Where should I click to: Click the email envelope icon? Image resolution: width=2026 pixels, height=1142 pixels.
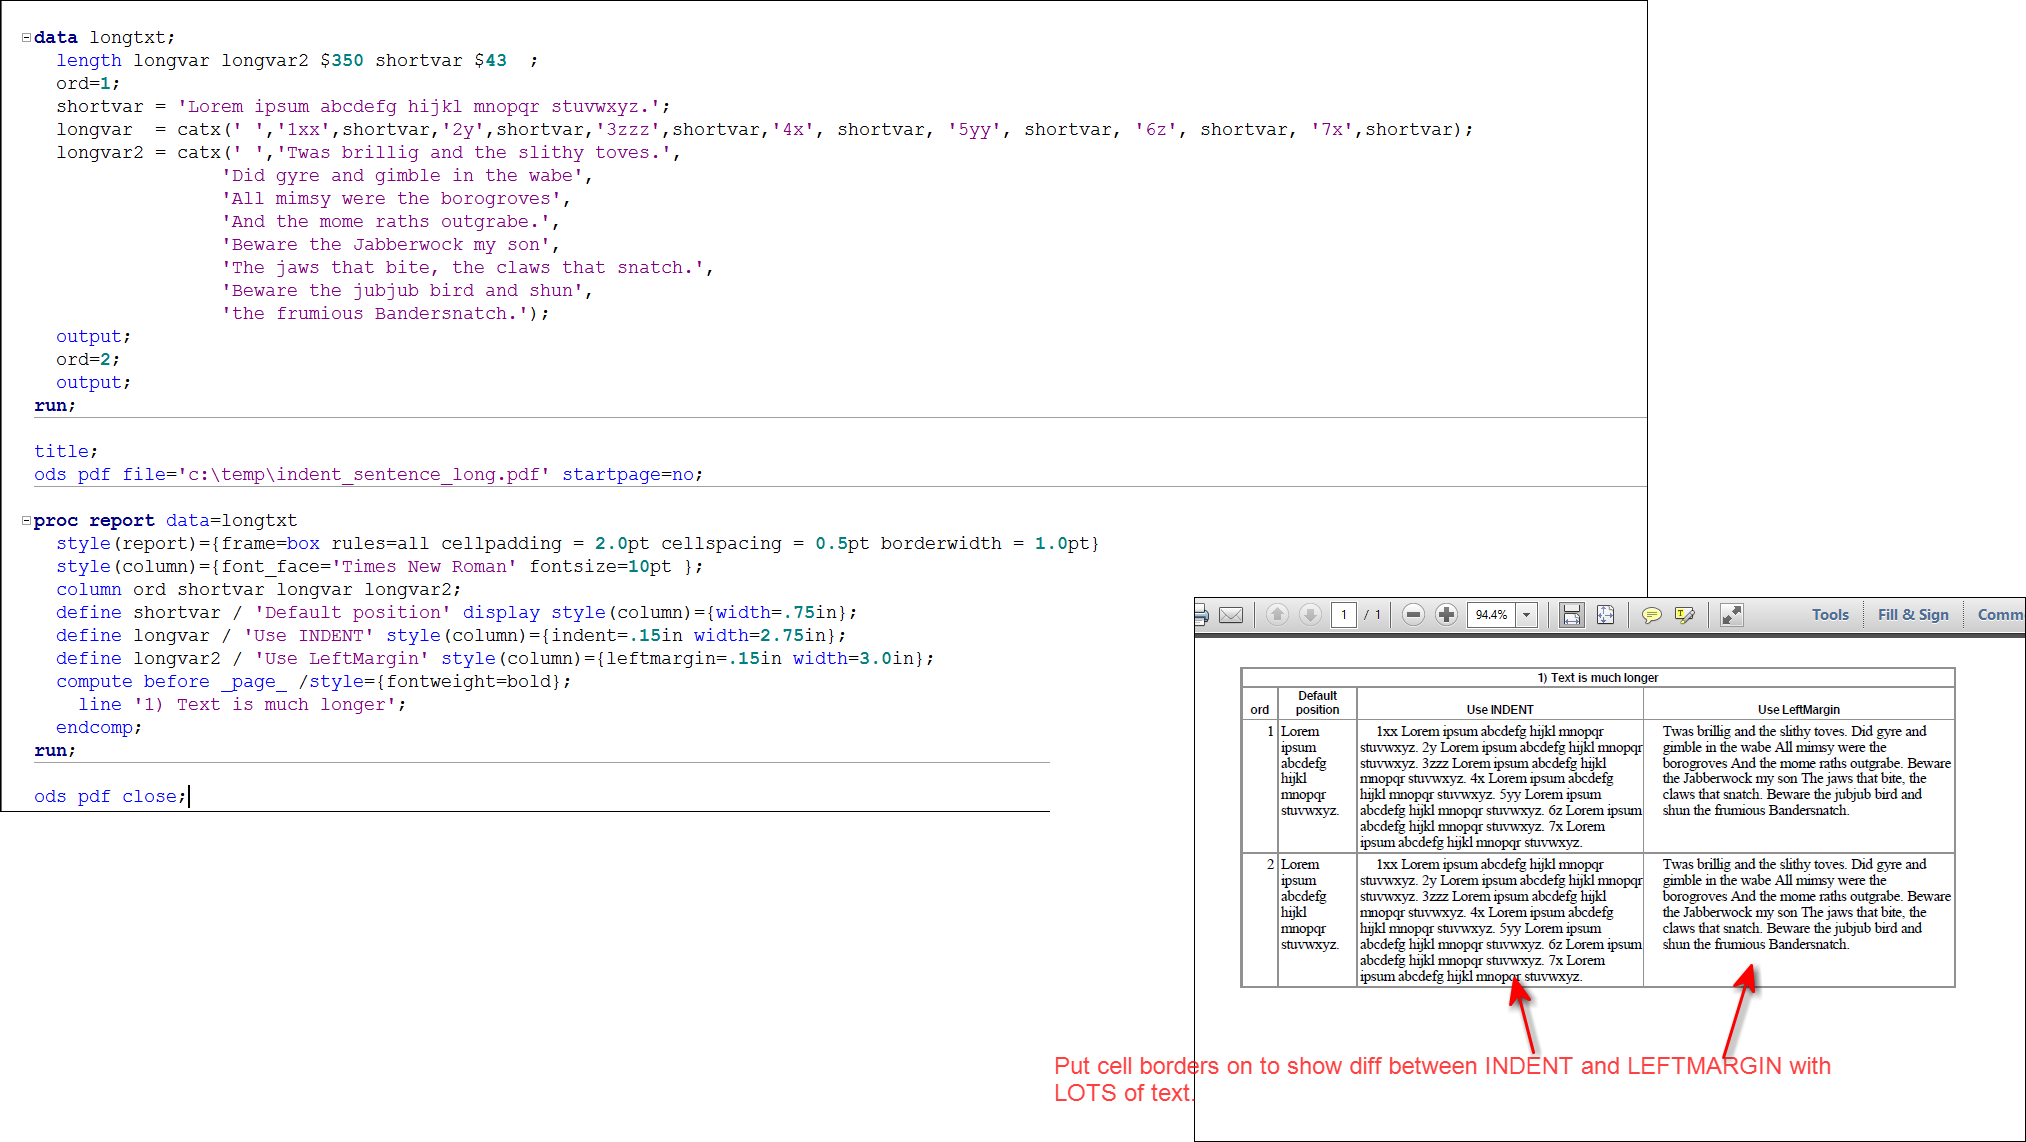[1231, 615]
